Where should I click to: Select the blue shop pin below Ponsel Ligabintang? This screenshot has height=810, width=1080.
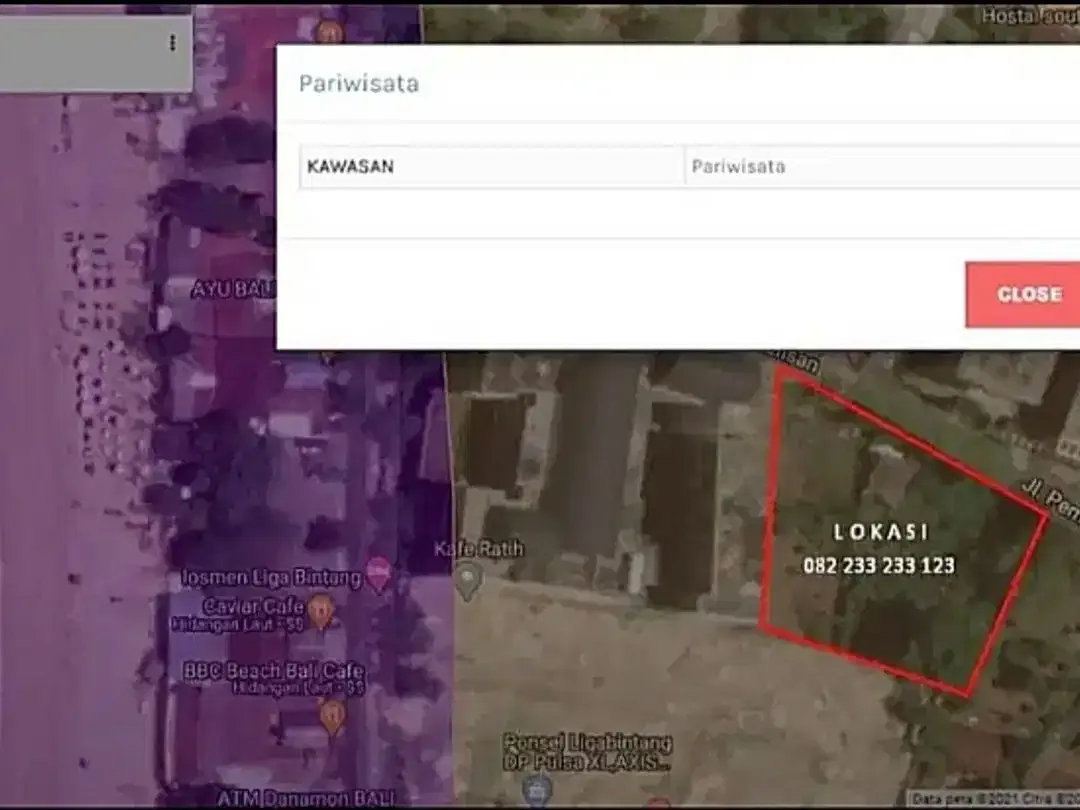point(537,789)
